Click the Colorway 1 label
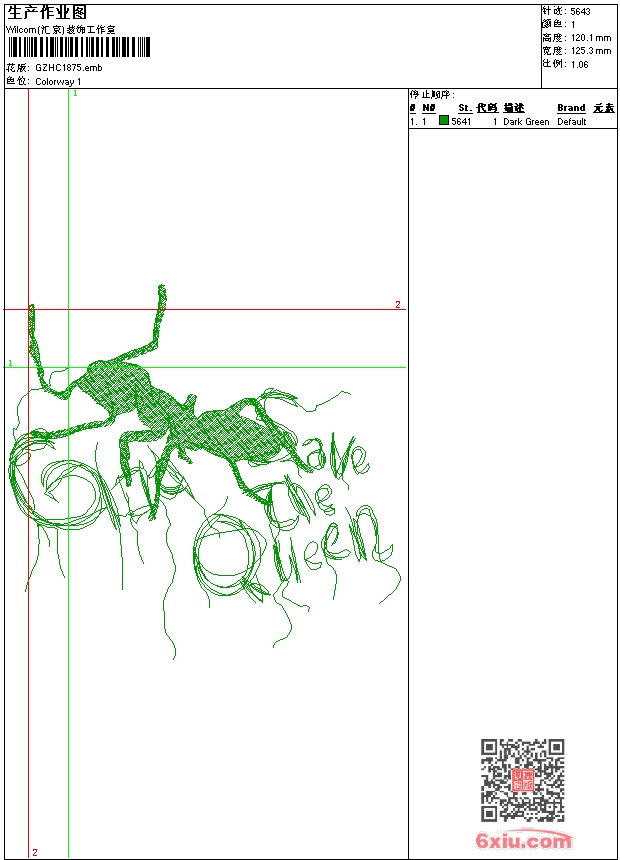 coord(58,82)
